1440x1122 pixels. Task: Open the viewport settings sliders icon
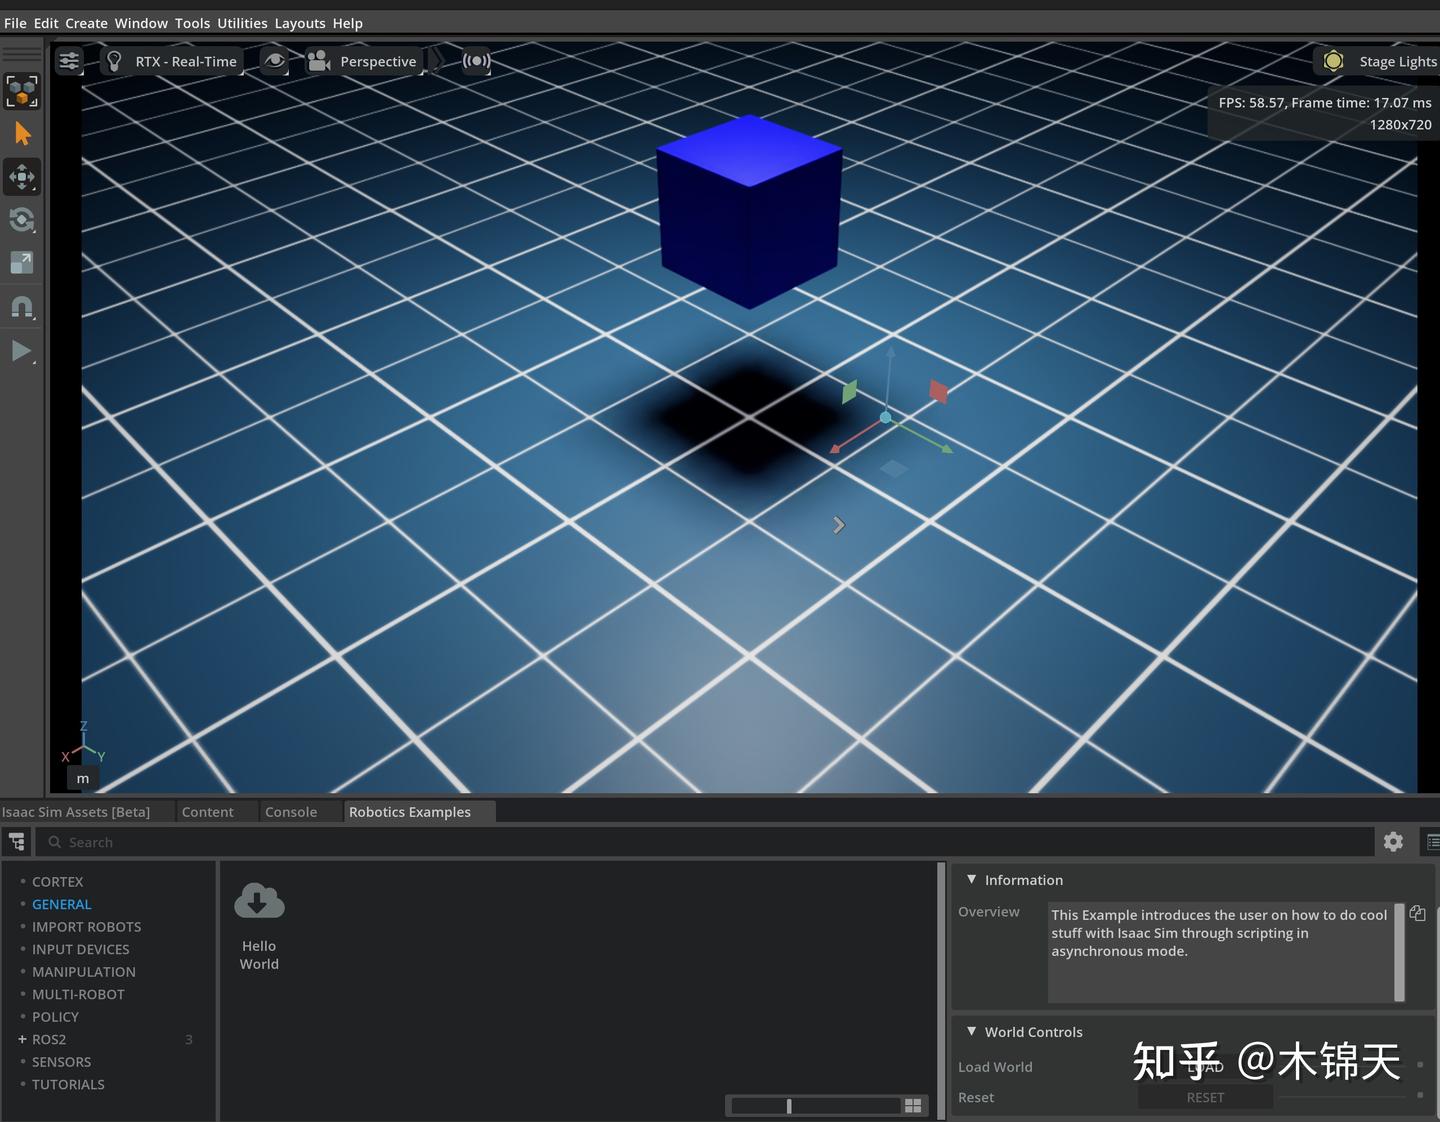pyautogui.click(x=68, y=61)
